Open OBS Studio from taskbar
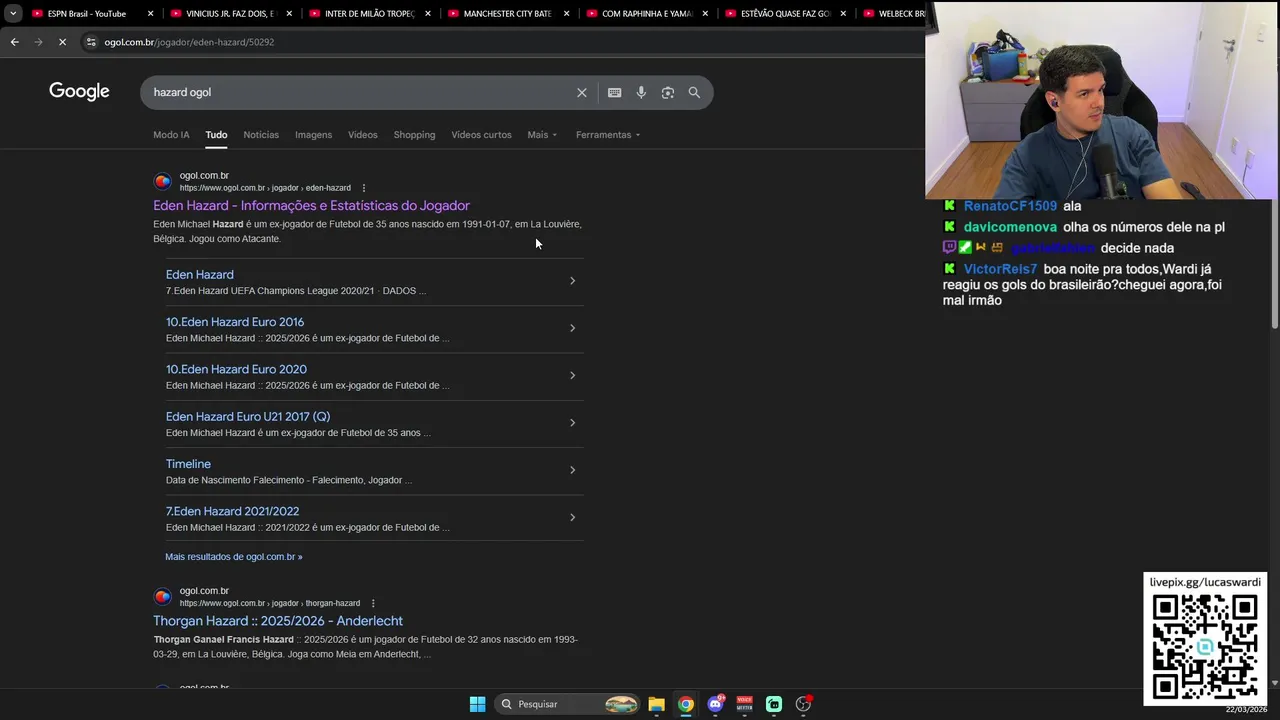Viewport: 1280px width, 720px height. tap(803, 704)
